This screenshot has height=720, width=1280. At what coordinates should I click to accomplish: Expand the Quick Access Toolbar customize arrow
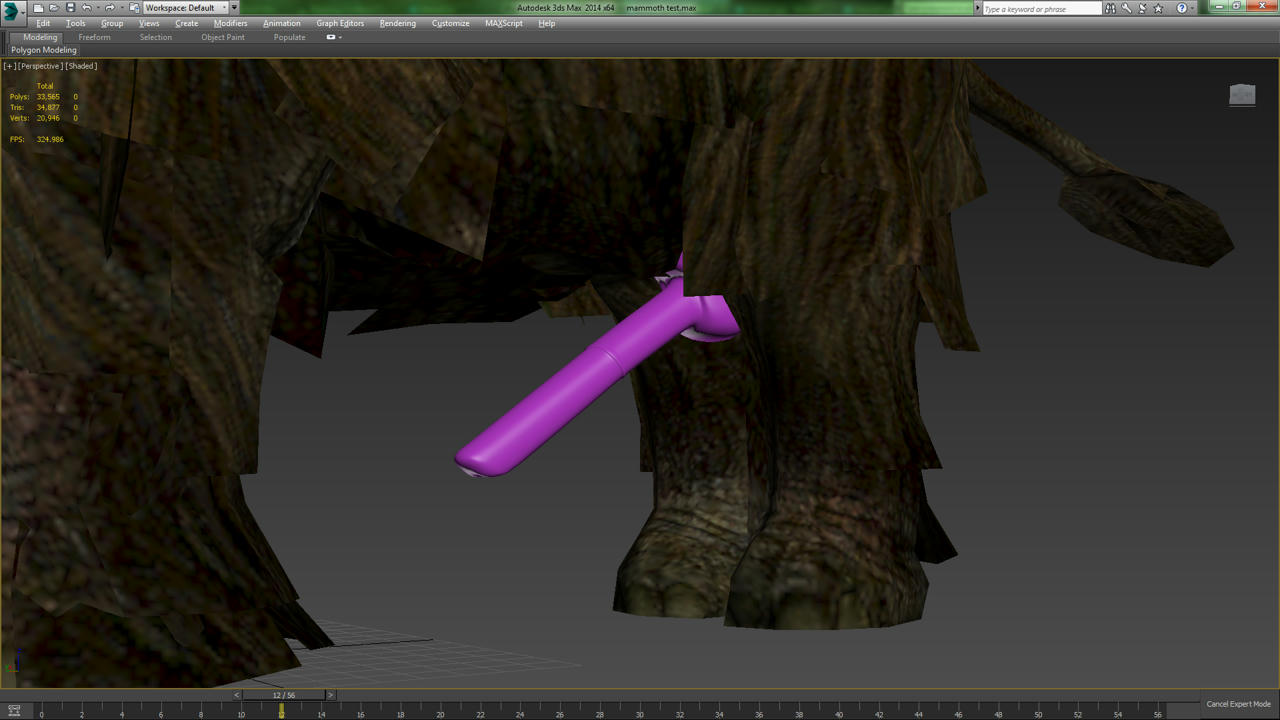pyautogui.click(x=234, y=8)
